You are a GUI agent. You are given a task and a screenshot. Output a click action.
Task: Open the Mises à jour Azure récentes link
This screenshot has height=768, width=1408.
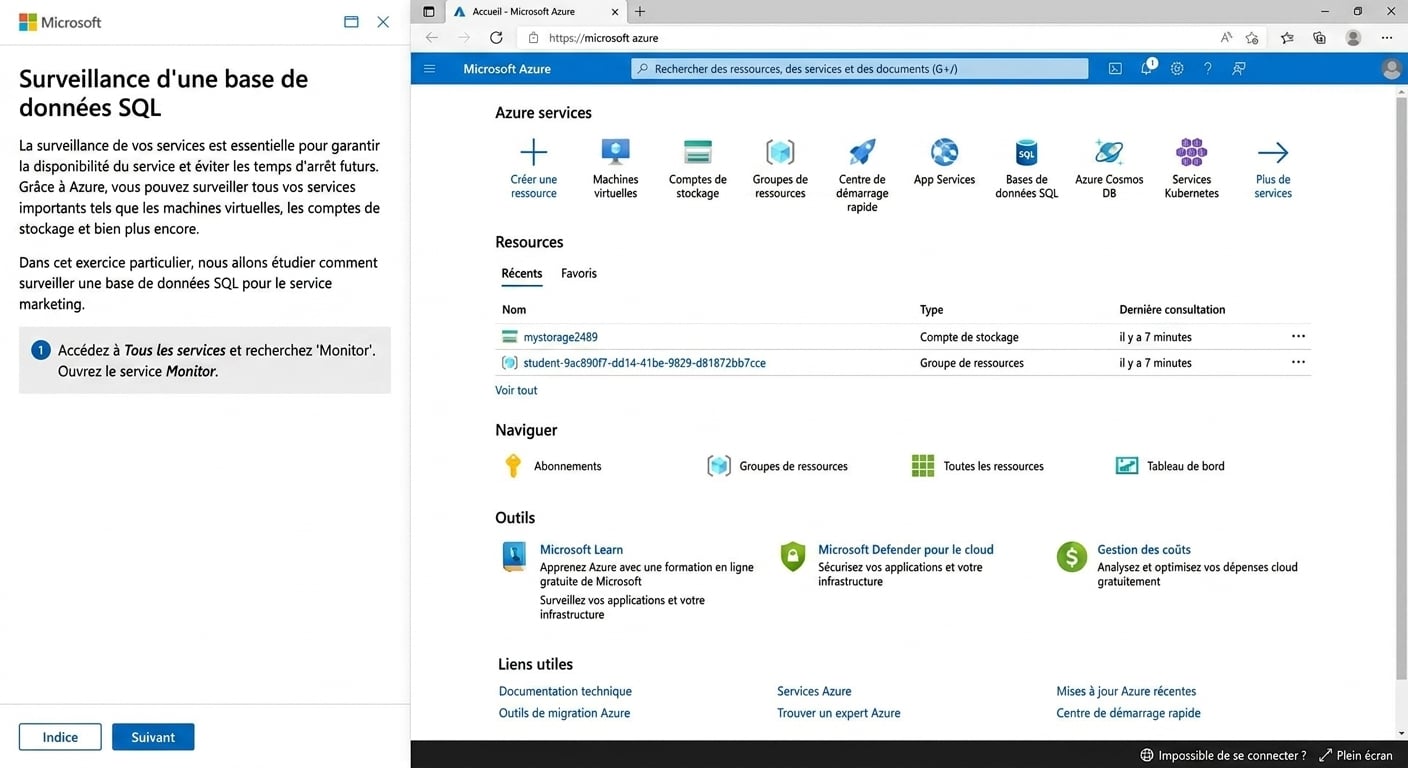[x=1126, y=692]
